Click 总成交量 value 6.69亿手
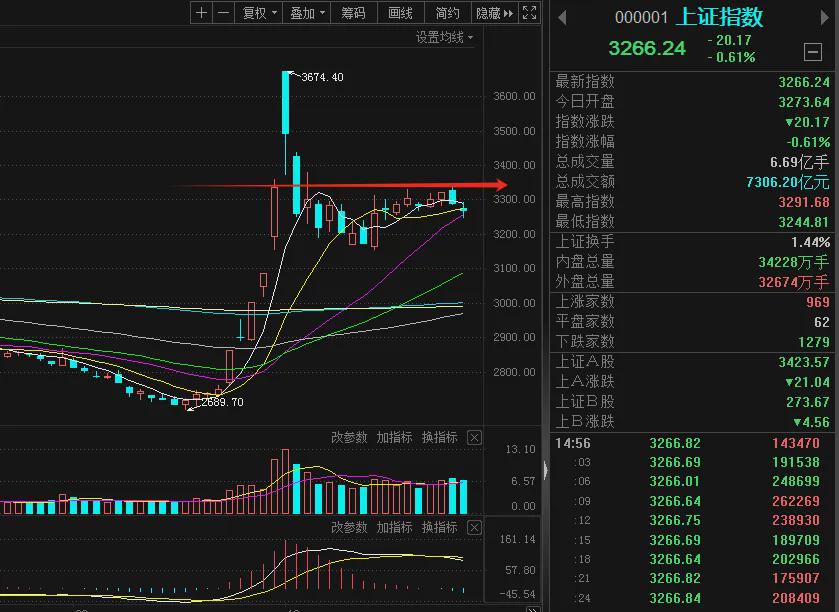 pos(799,162)
